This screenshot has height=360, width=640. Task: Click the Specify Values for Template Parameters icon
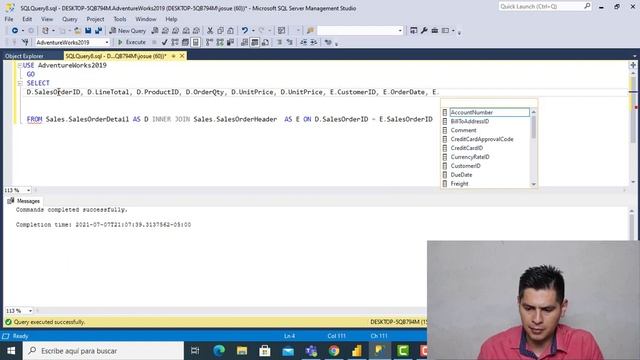328,42
